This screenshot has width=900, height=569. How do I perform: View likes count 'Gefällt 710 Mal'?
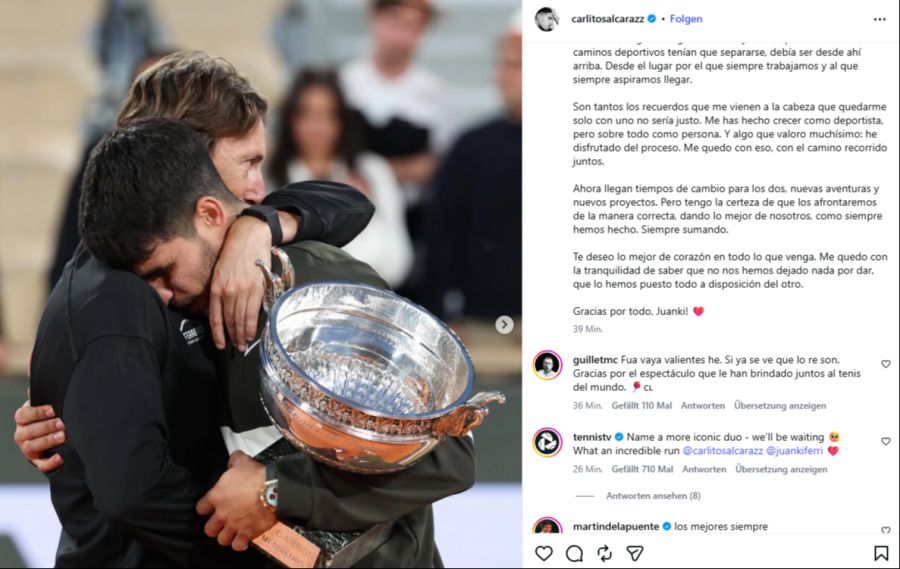point(642,469)
